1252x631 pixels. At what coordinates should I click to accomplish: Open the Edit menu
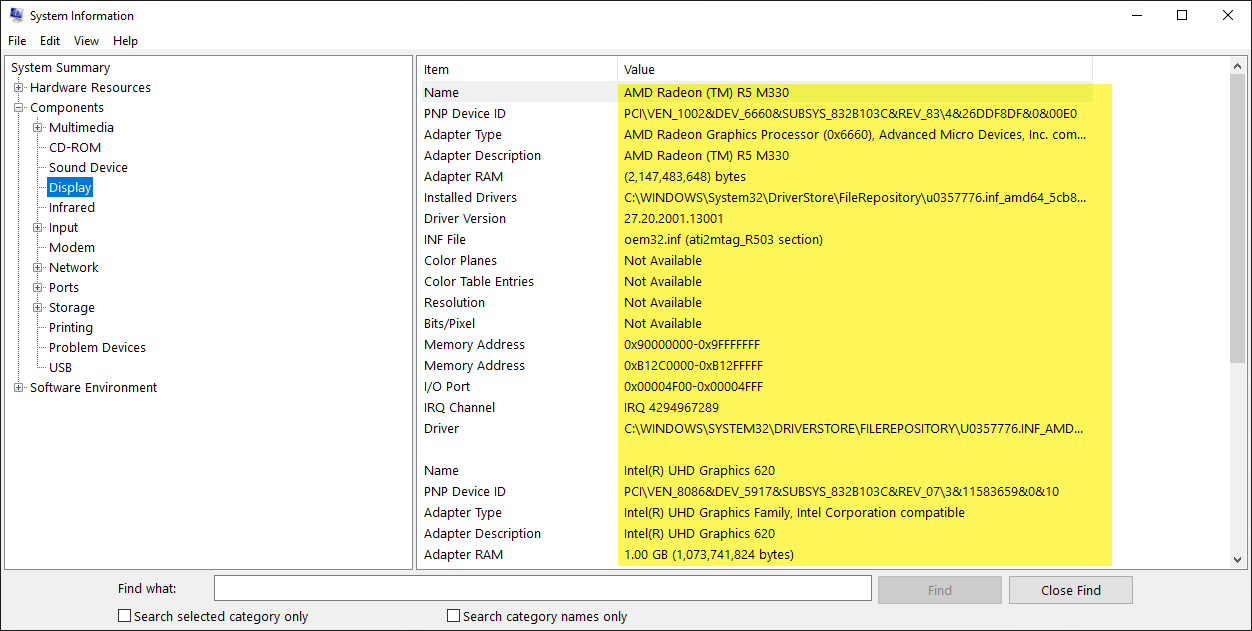(x=50, y=41)
